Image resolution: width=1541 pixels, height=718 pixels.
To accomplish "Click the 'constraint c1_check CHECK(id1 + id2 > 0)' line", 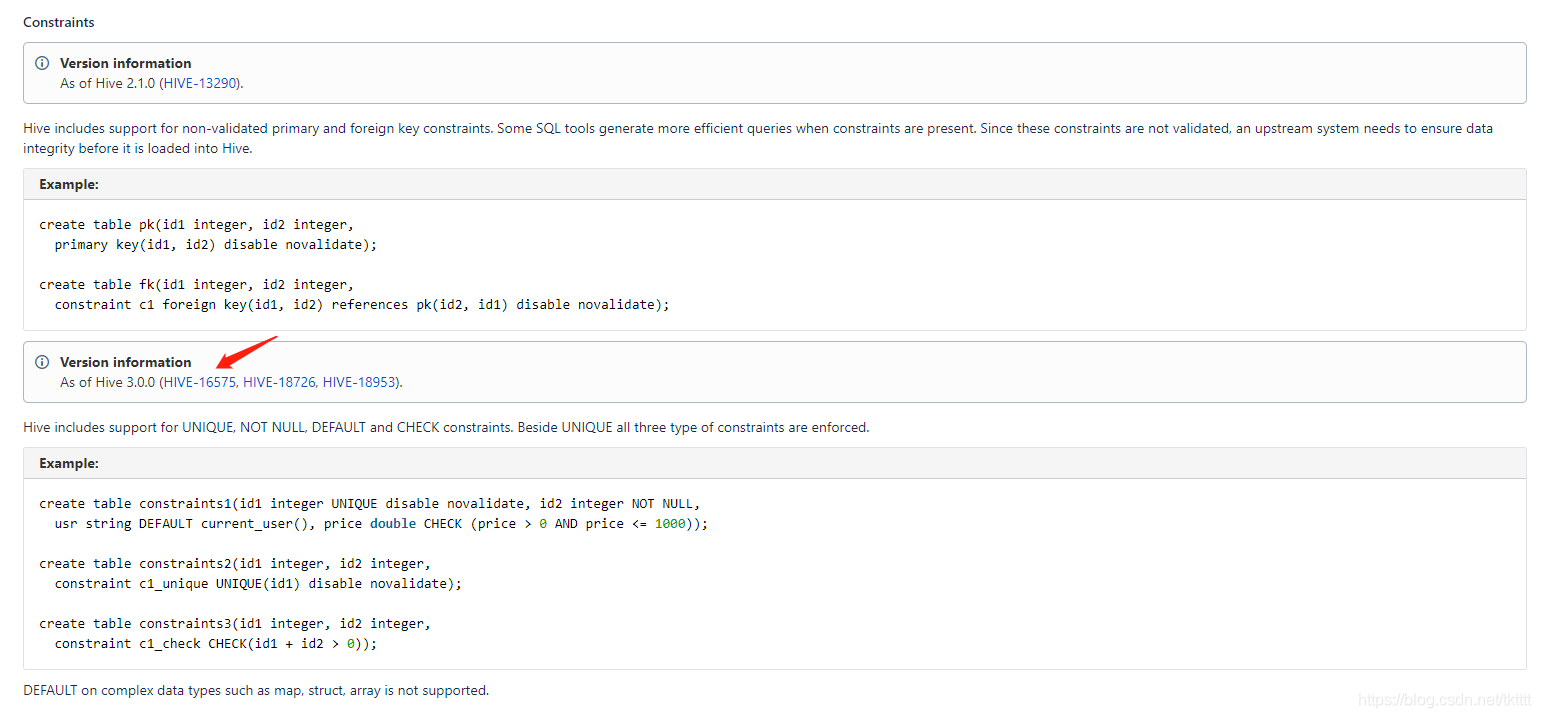I will pyautogui.click(x=216, y=643).
